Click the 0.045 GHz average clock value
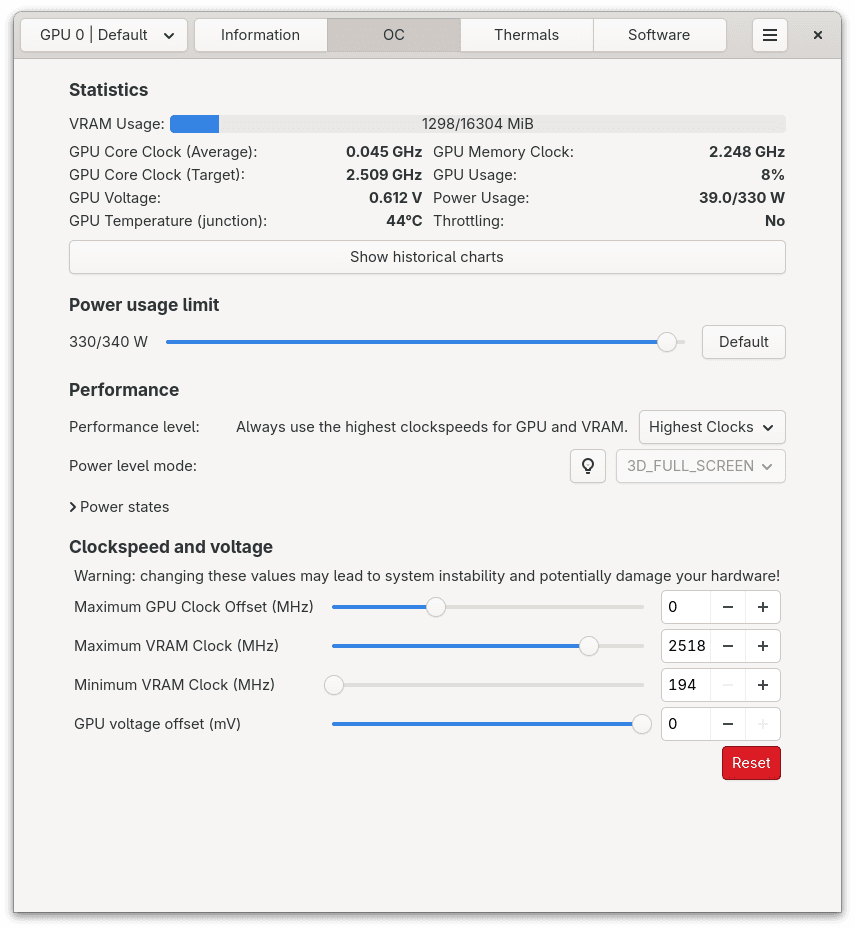Screen dimensions: 855x929 click(384, 152)
